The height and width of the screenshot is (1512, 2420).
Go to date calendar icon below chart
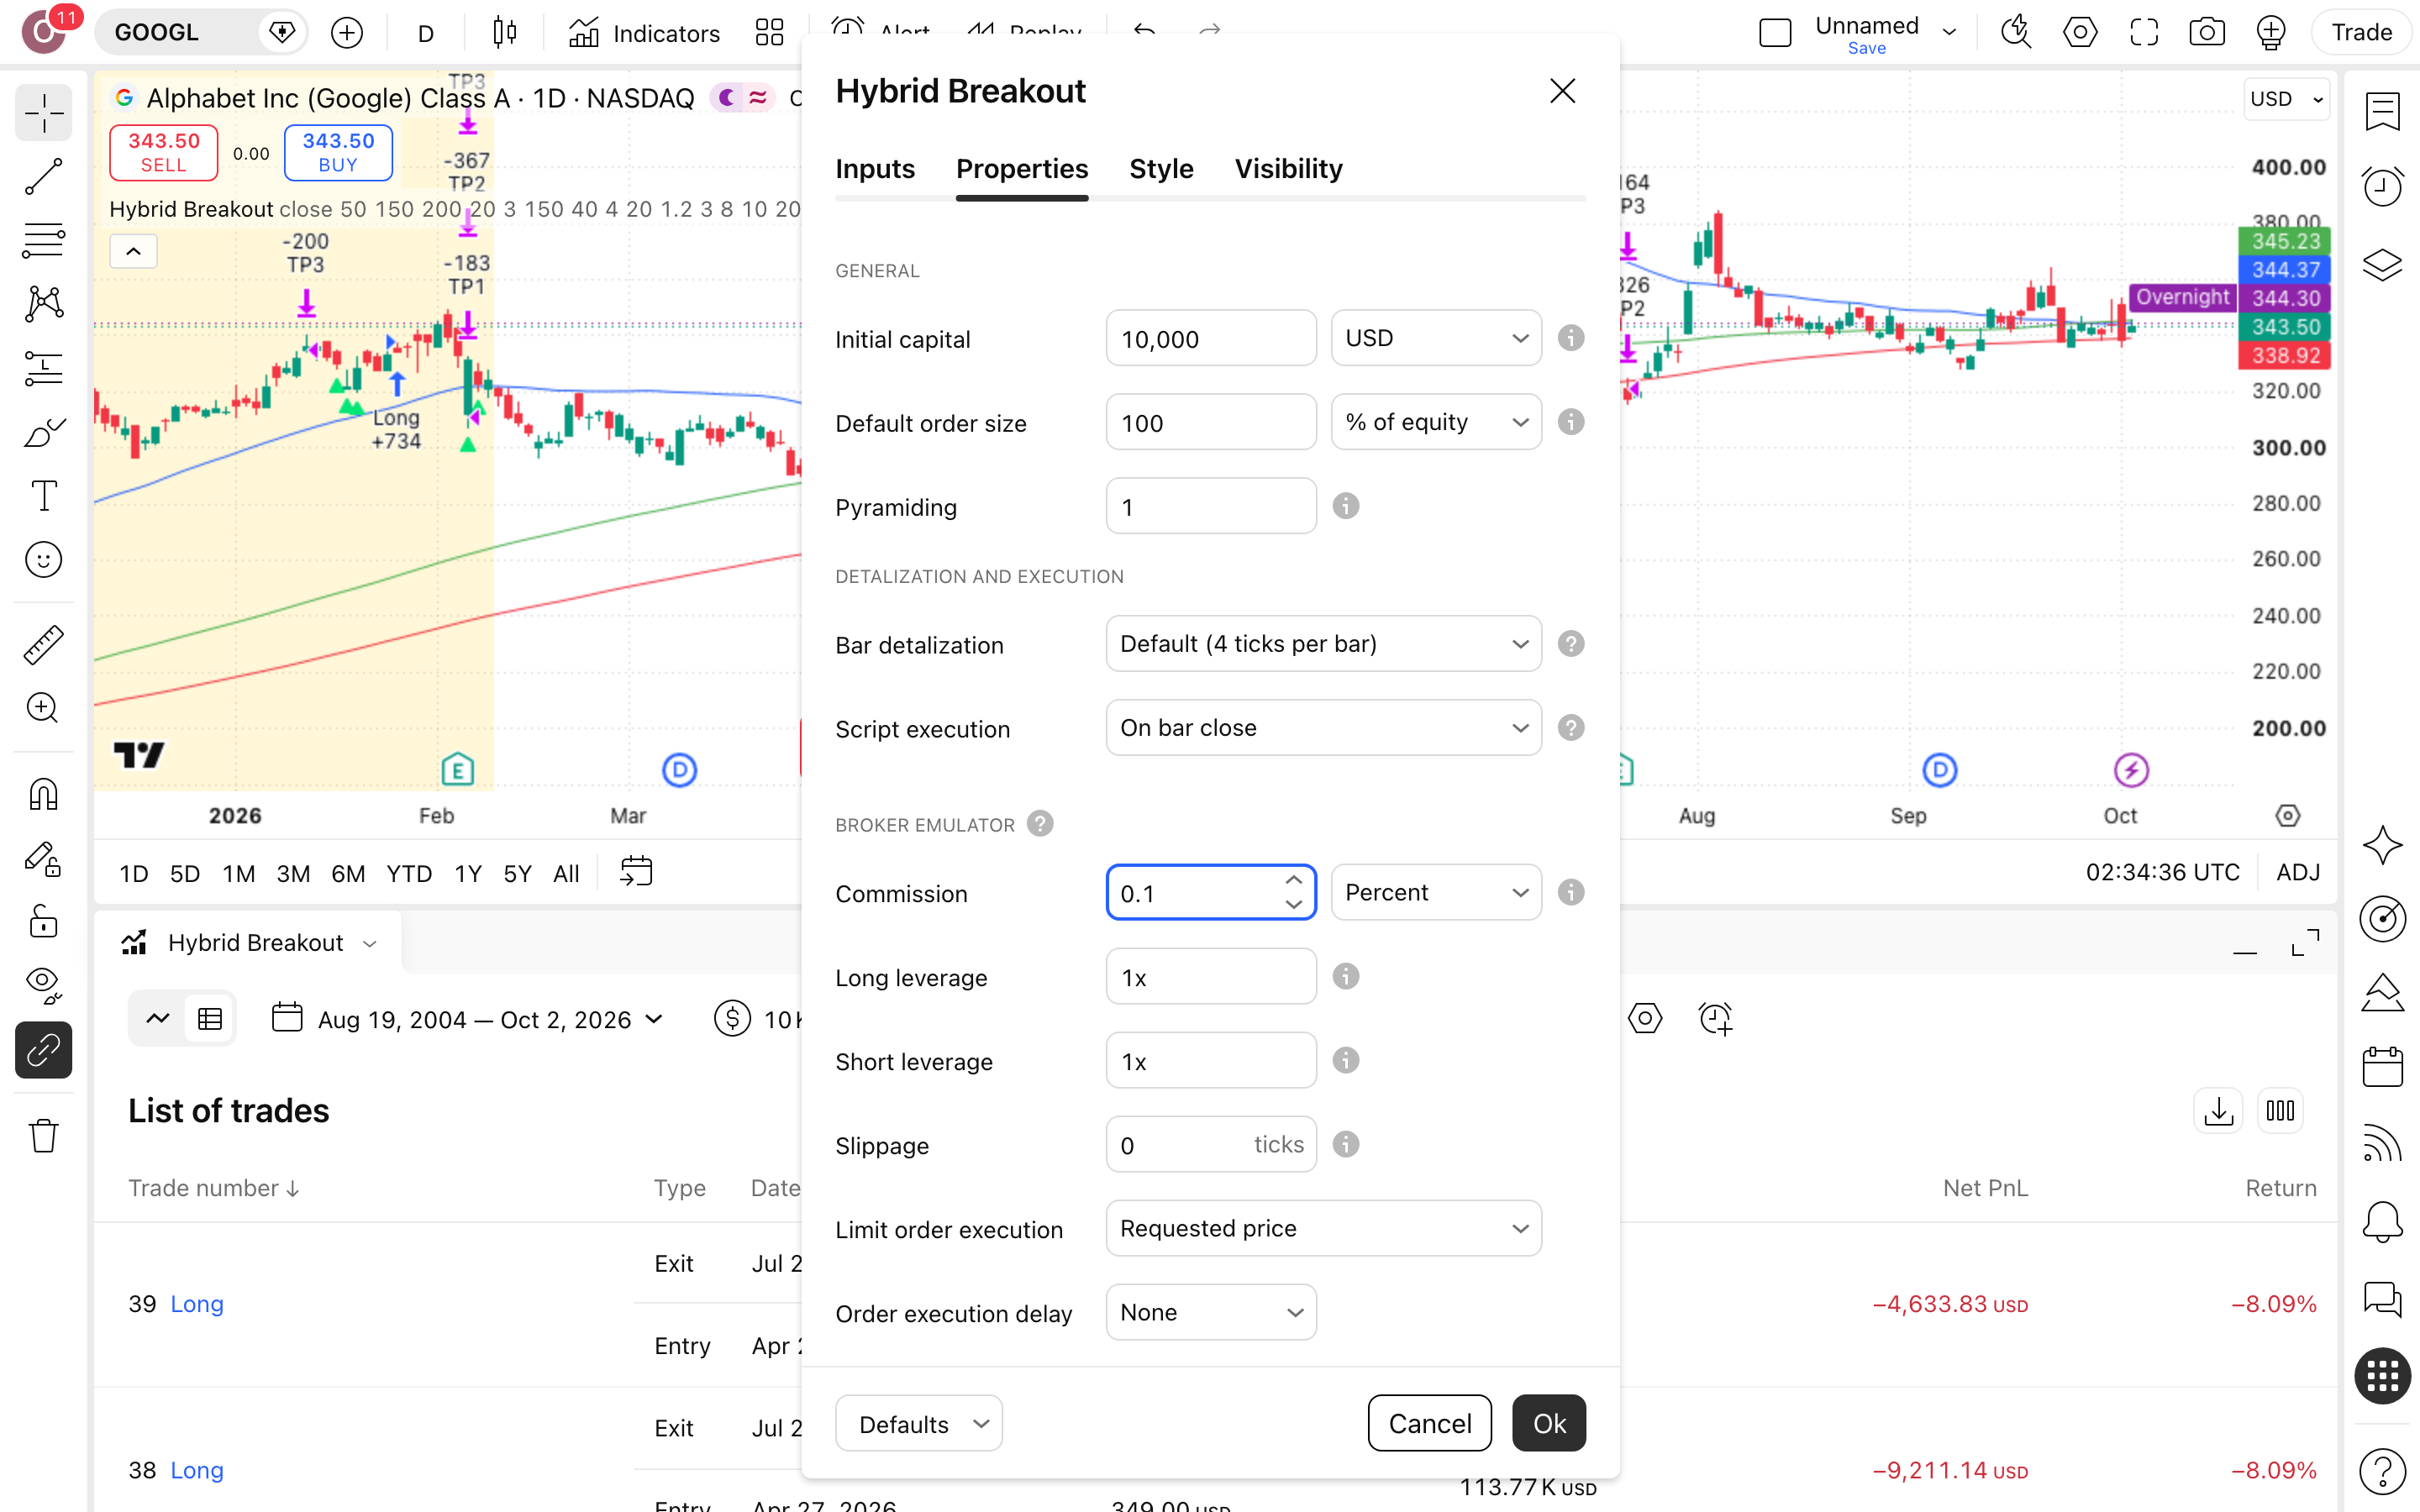tap(636, 872)
